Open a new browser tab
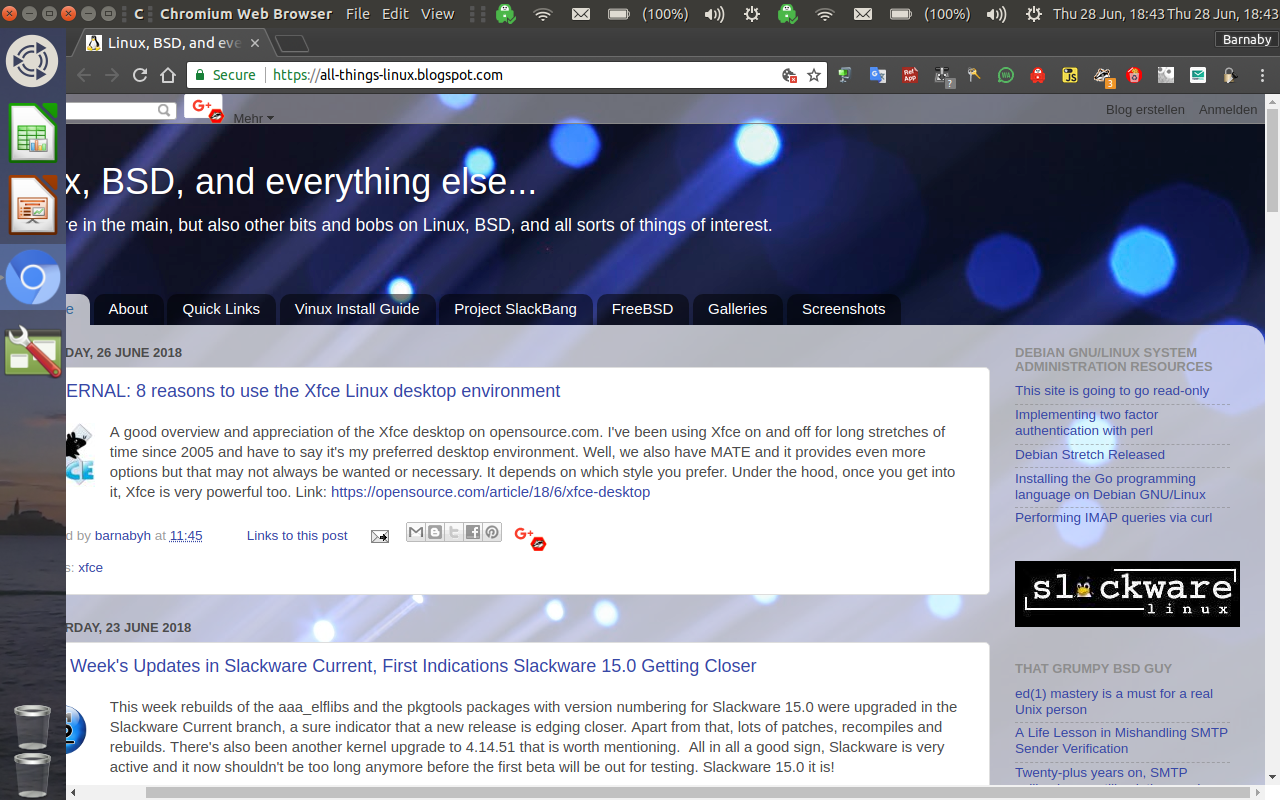Viewport: 1280px width, 800px height. click(291, 44)
